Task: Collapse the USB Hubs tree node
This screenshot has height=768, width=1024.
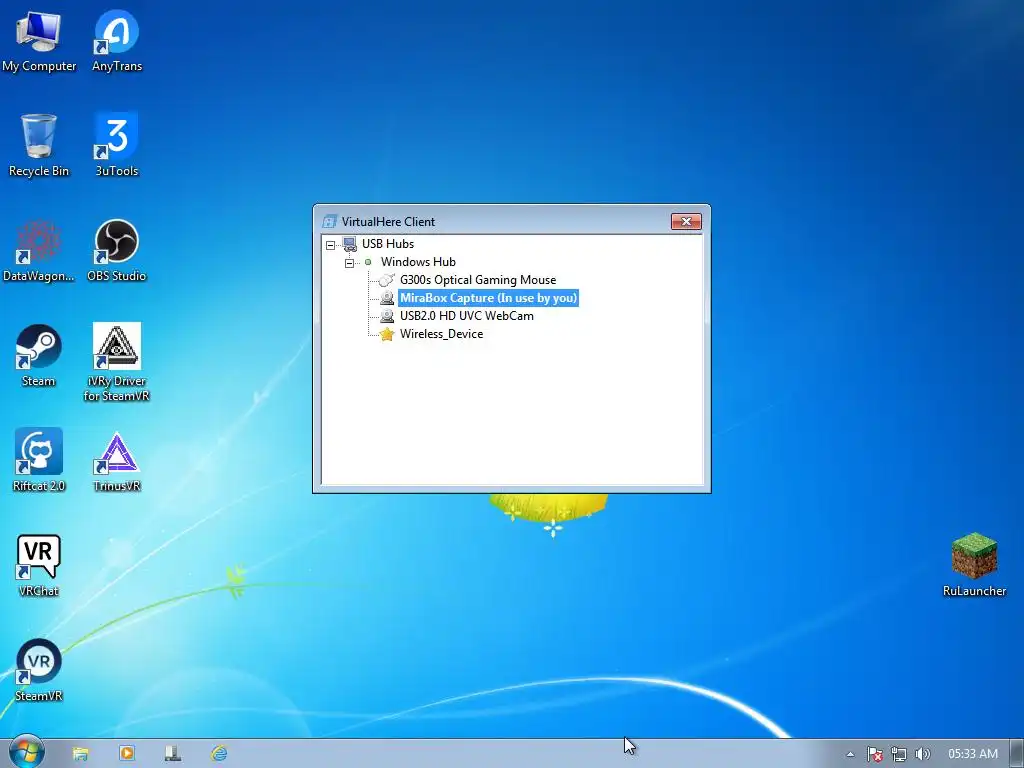Action: 330,245
